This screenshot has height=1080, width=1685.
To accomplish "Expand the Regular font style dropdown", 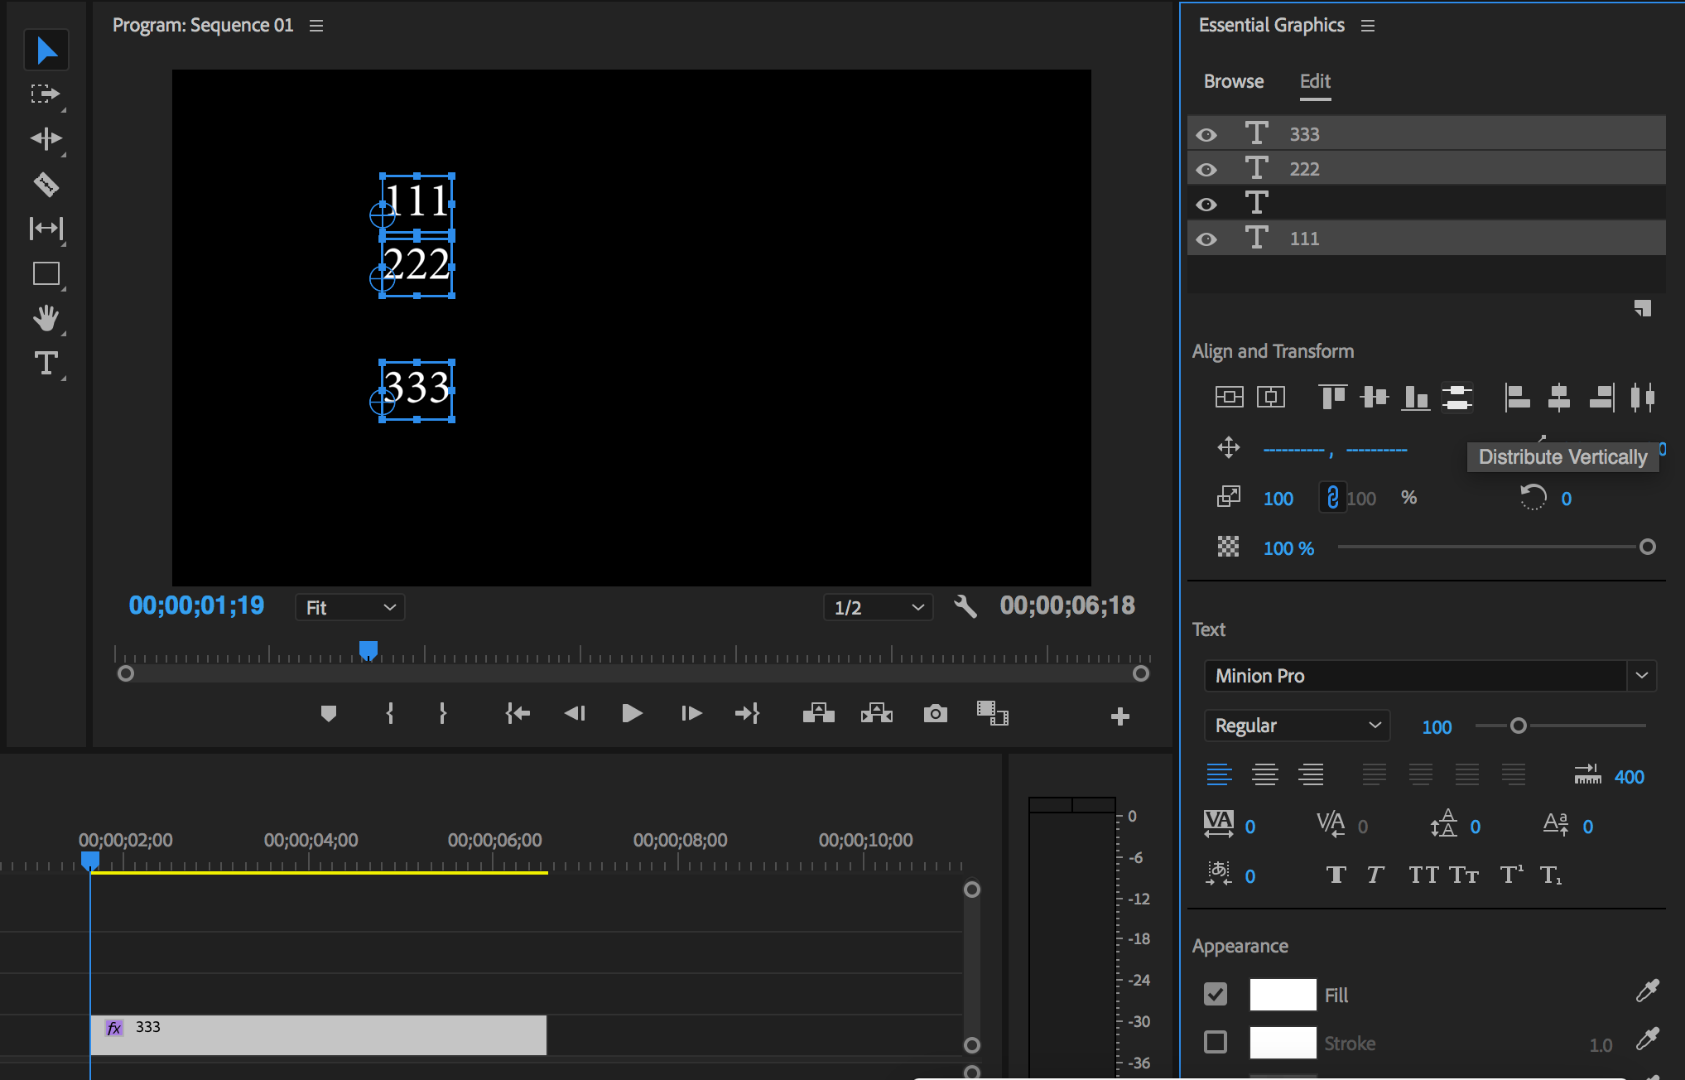I will point(1296,726).
